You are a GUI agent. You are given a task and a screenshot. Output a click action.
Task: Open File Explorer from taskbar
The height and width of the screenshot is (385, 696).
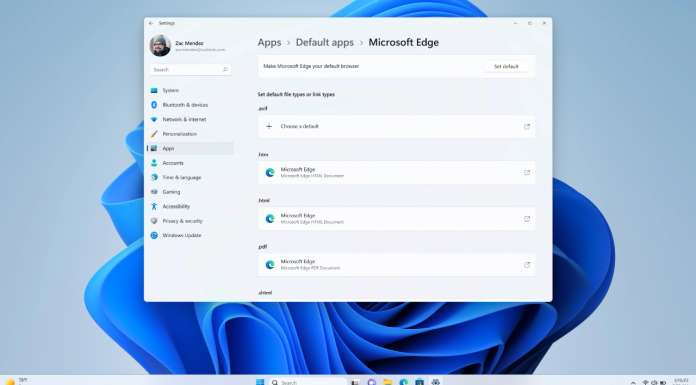pyautogui.click(x=388, y=382)
